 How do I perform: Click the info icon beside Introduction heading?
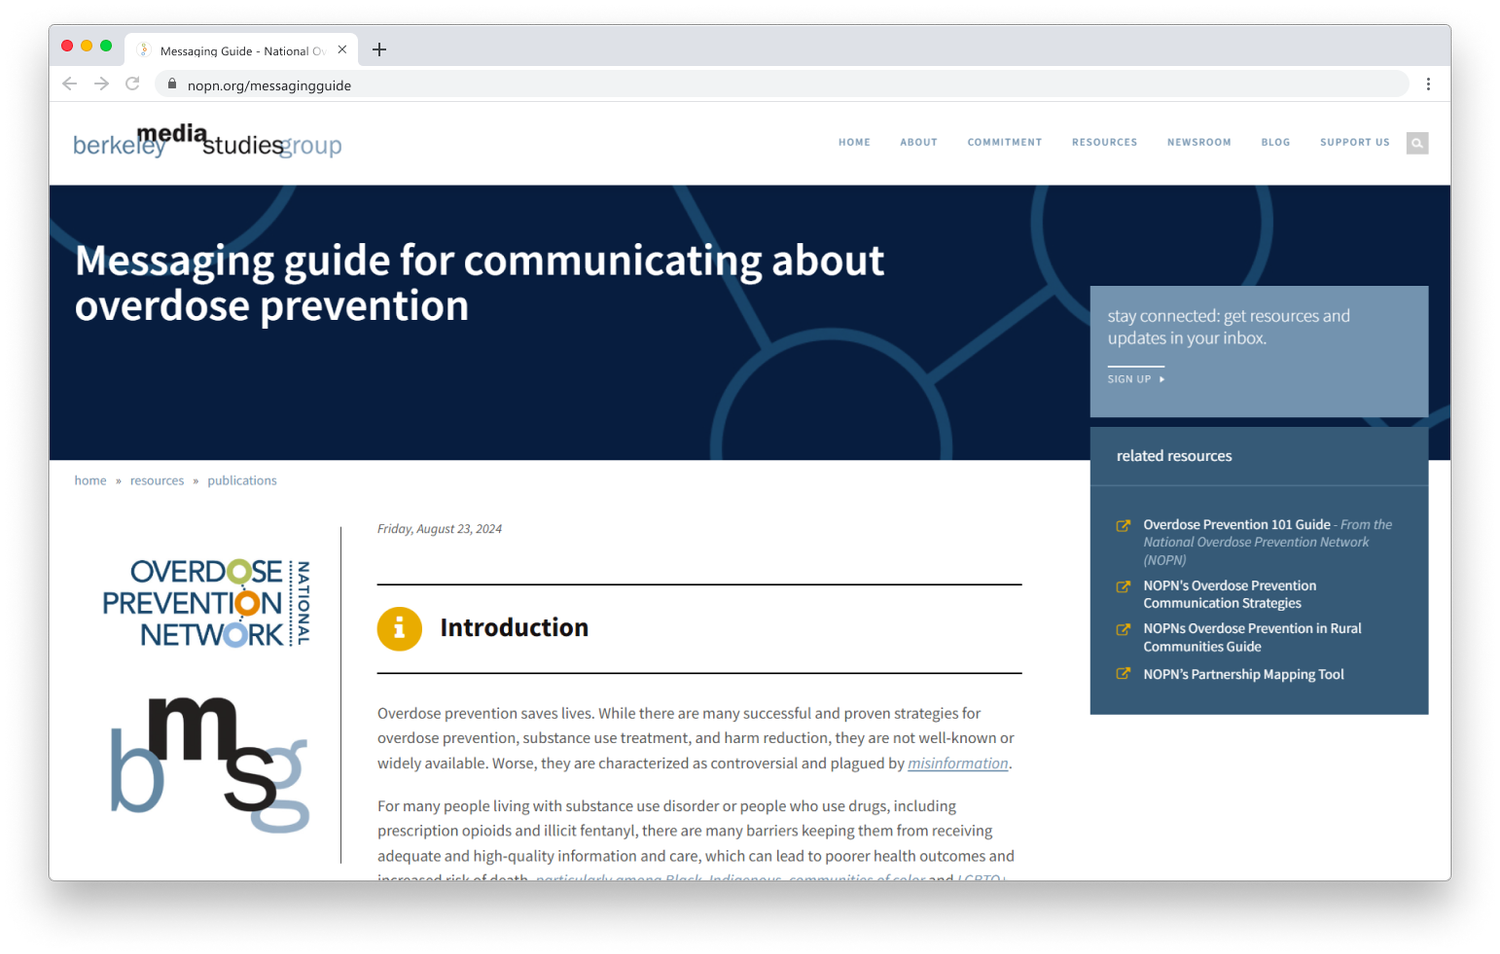(400, 628)
